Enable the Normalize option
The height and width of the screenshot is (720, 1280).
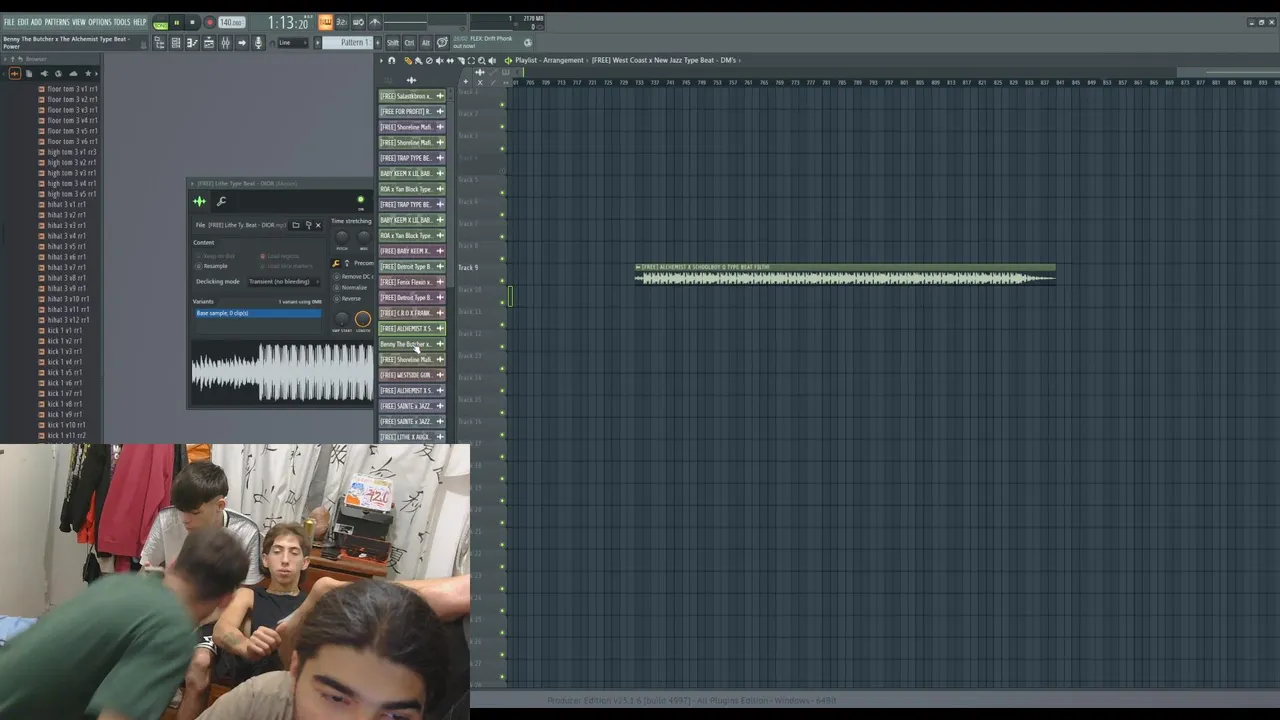pyautogui.click(x=352, y=288)
